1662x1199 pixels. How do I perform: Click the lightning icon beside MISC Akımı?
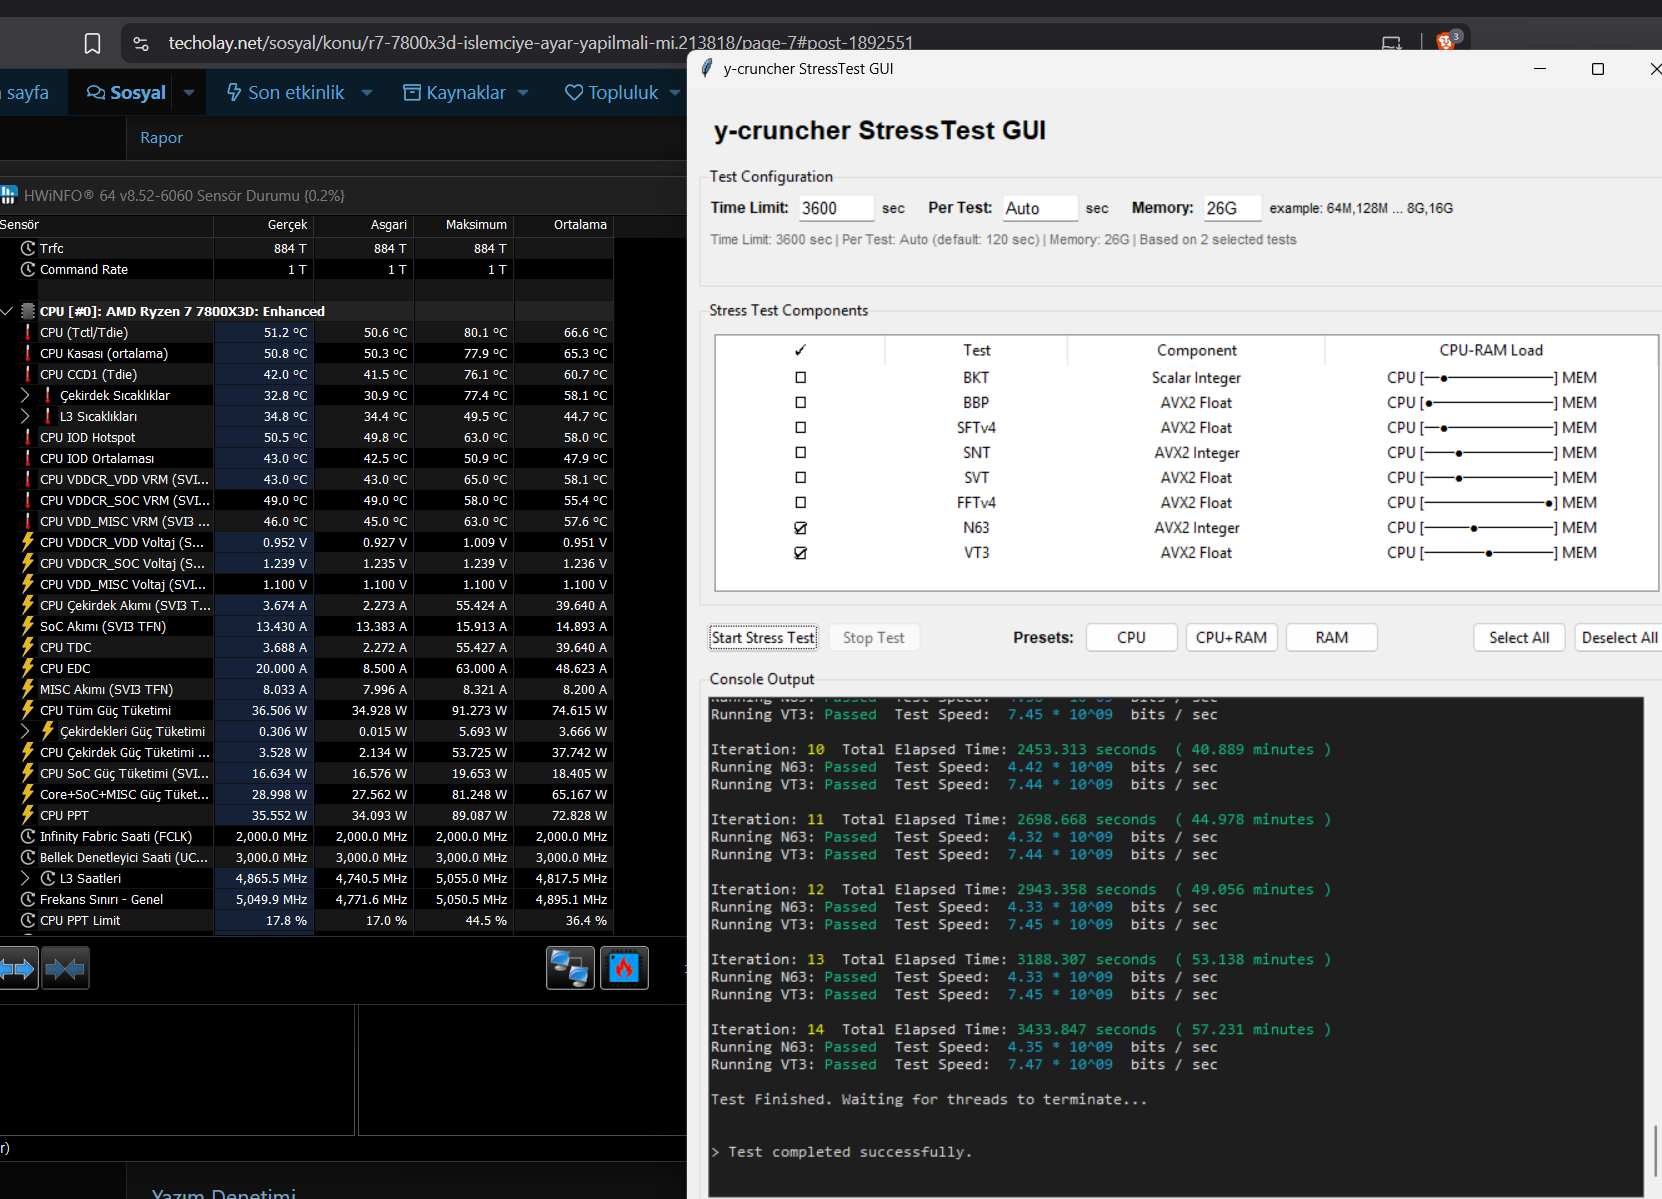tap(28, 689)
